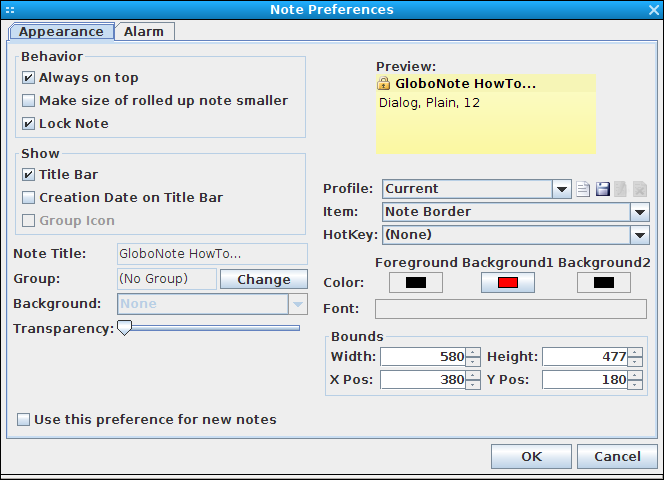Click the Change group button
The width and height of the screenshot is (664, 480).
(264, 279)
